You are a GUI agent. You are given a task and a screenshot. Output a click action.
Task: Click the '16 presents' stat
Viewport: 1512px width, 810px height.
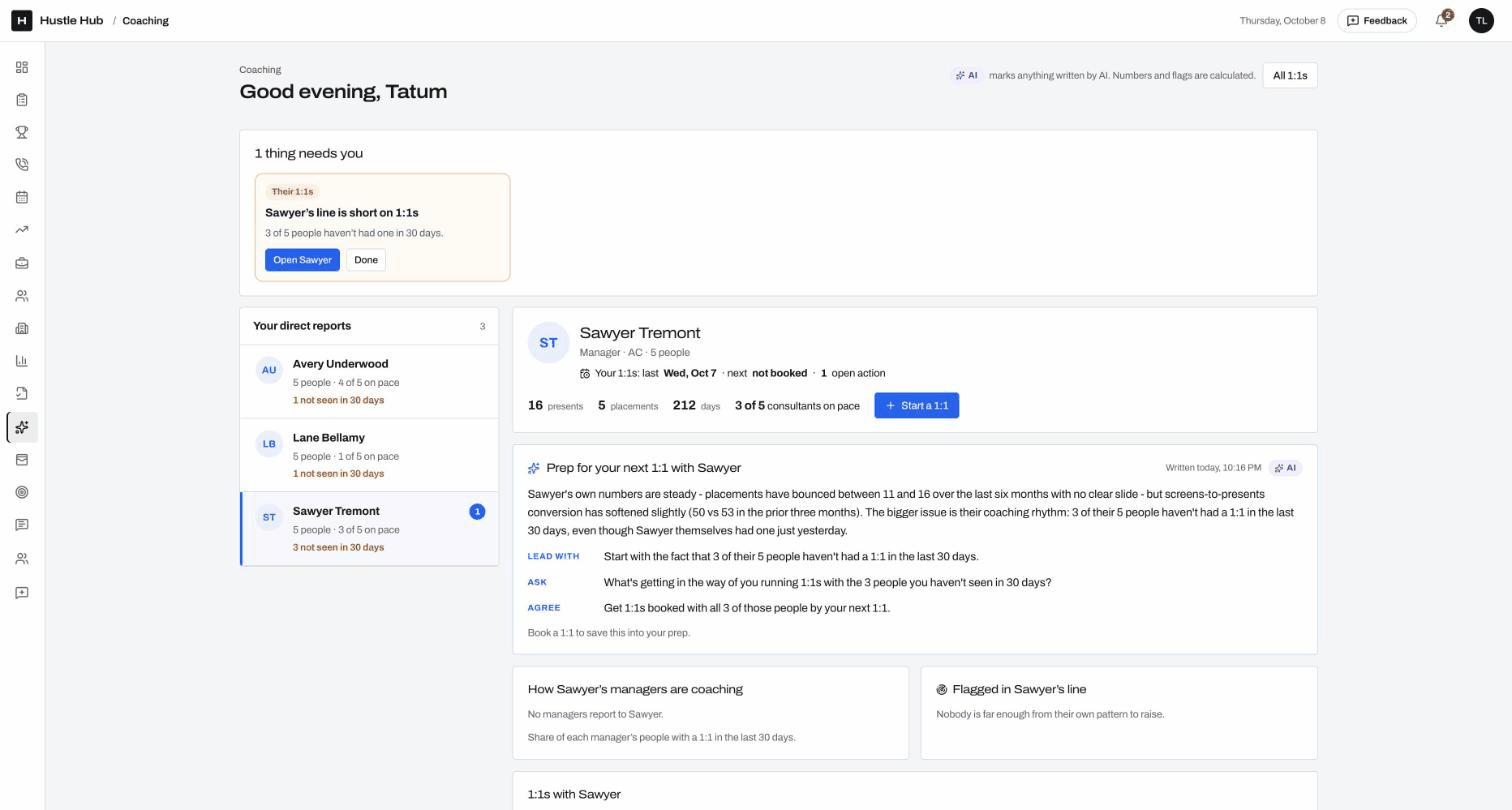[555, 406]
